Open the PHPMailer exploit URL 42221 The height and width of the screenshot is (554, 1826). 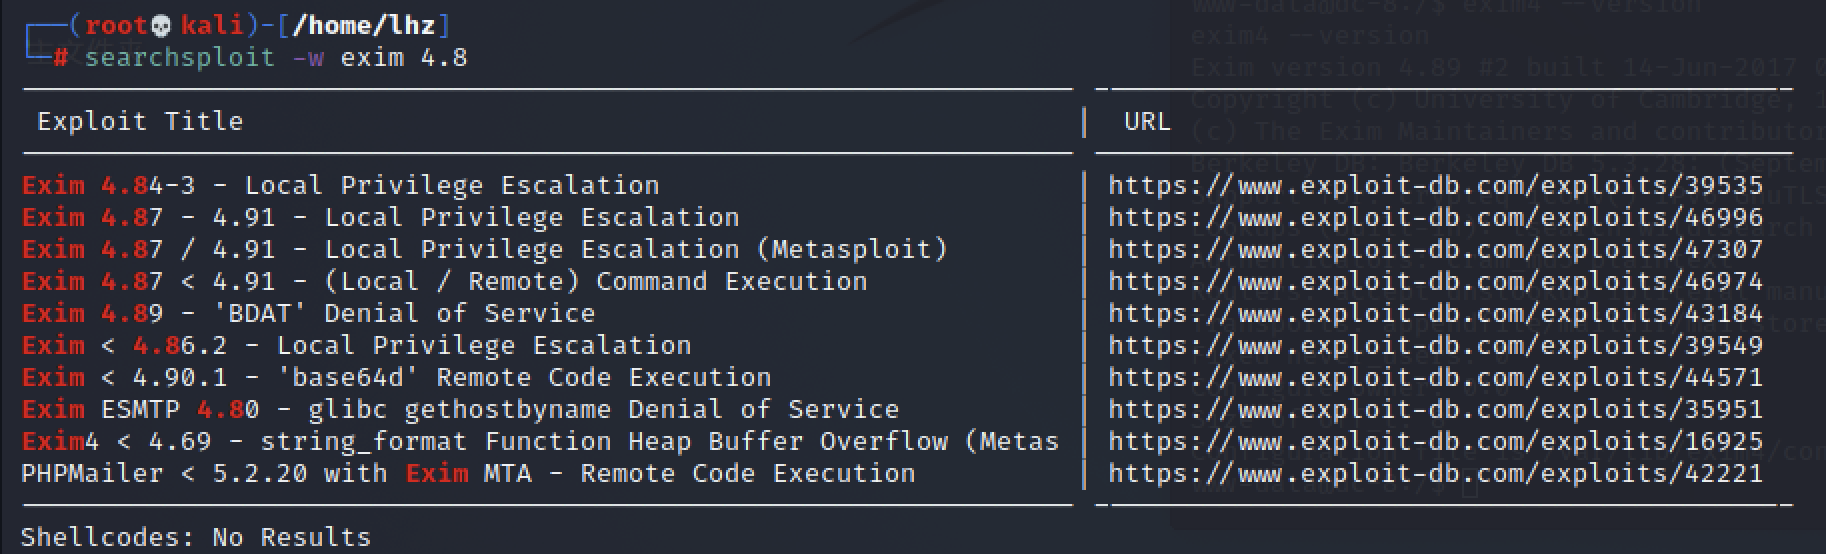click(x=1435, y=473)
